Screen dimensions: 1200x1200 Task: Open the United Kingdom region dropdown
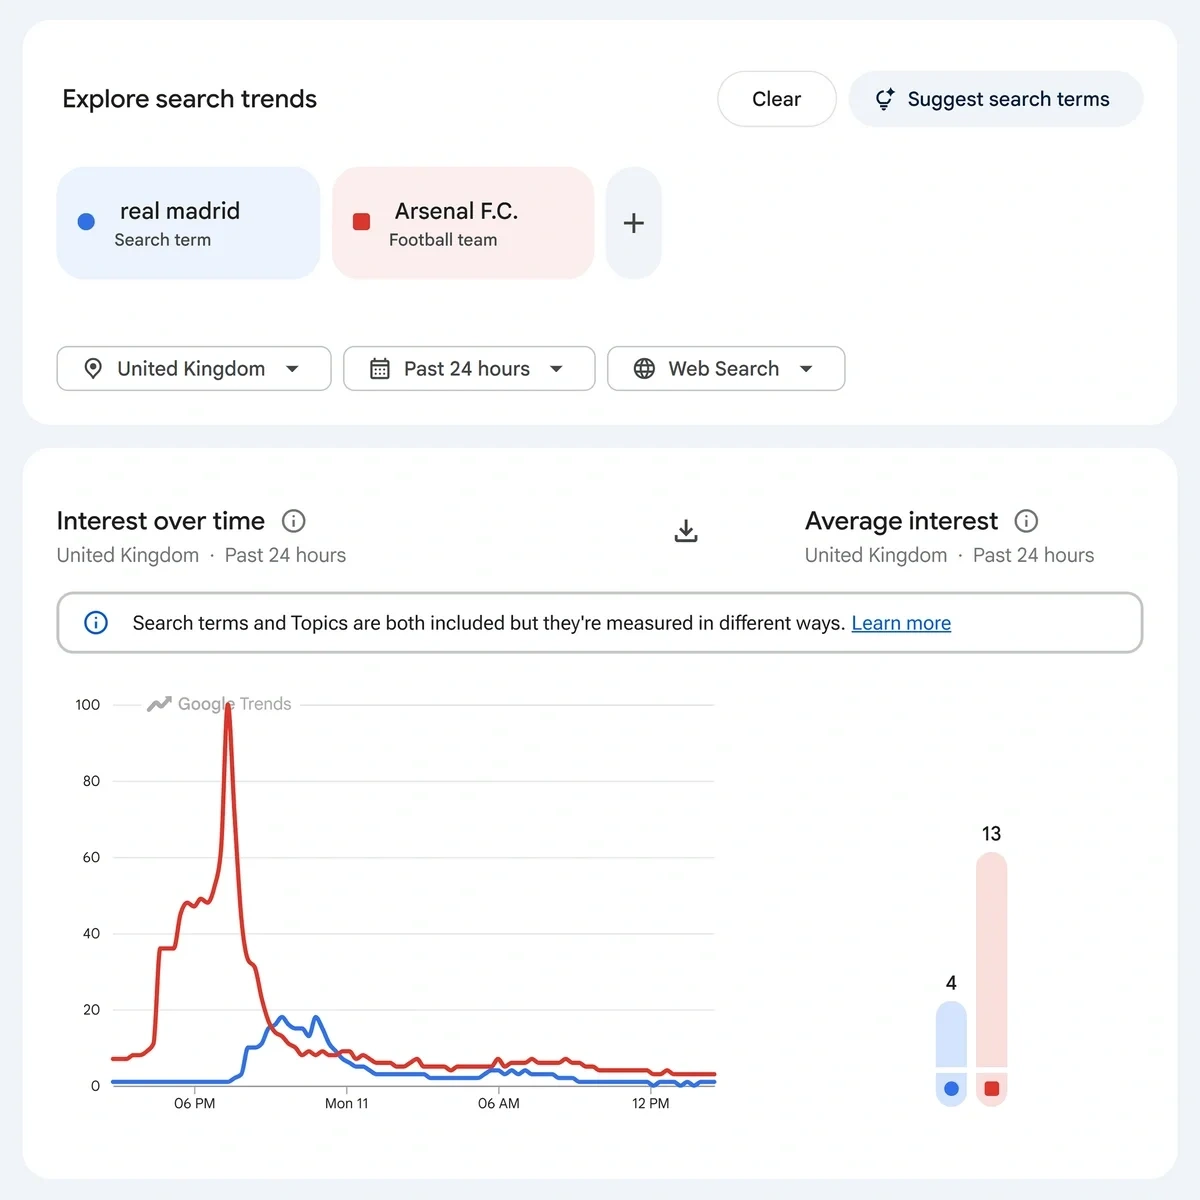(x=194, y=369)
